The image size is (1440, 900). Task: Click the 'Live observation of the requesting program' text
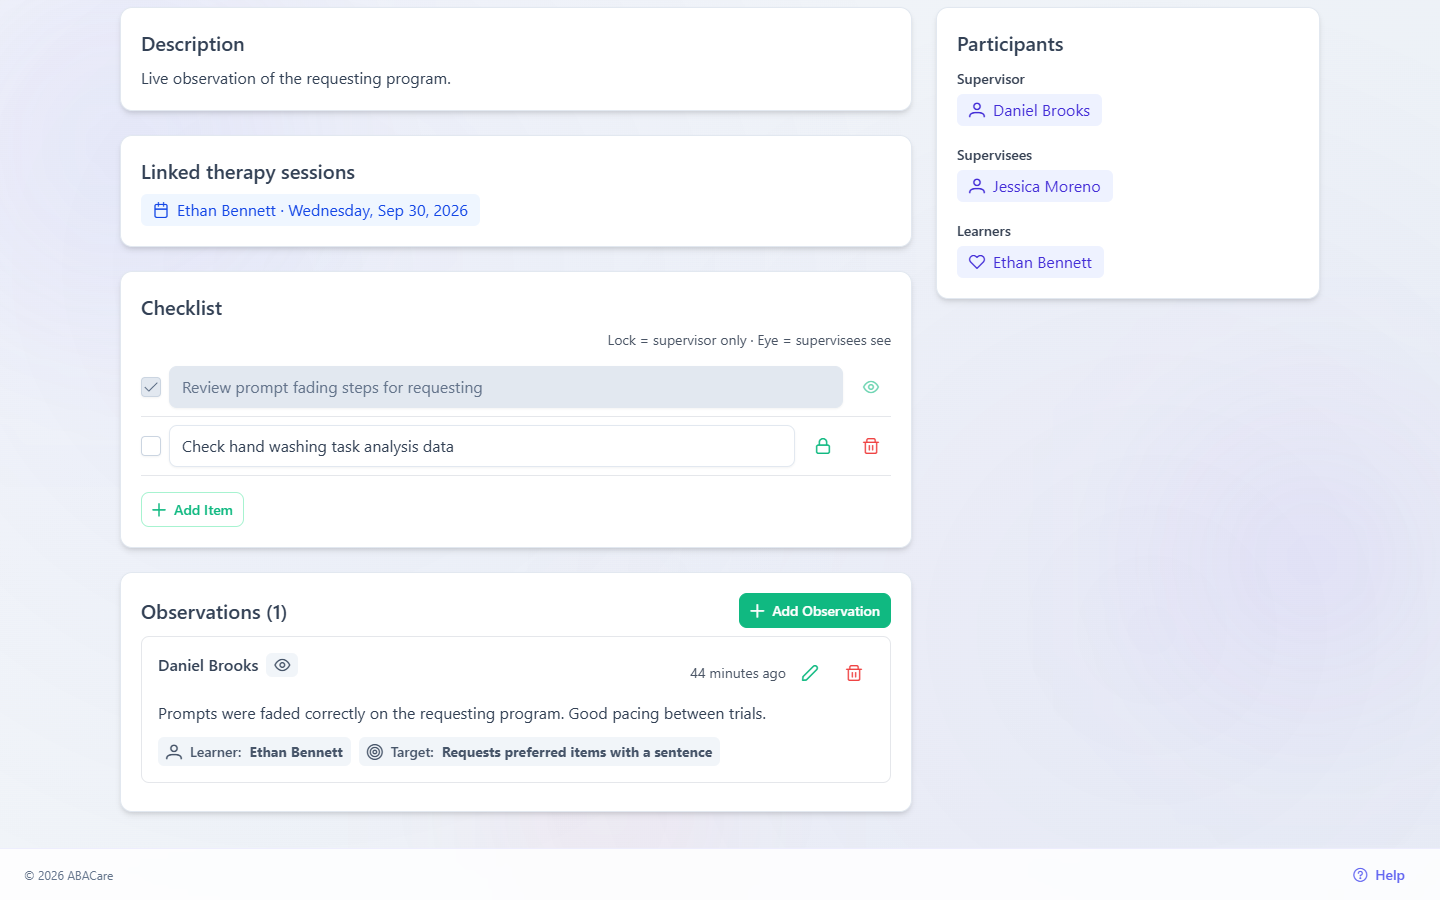pos(296,78)
